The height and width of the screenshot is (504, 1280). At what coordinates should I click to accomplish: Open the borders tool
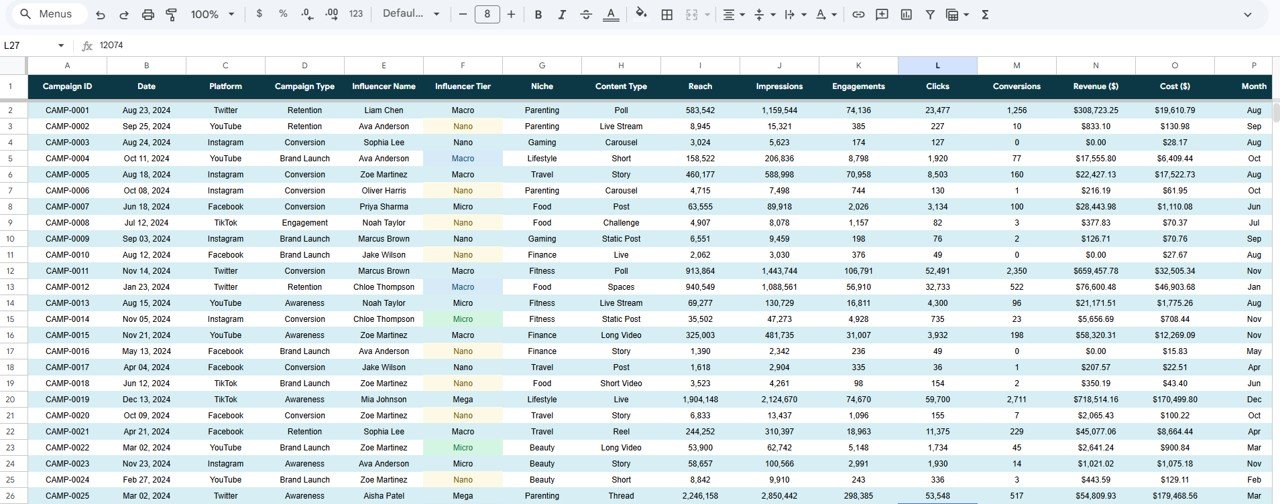(x=666, y=15)
